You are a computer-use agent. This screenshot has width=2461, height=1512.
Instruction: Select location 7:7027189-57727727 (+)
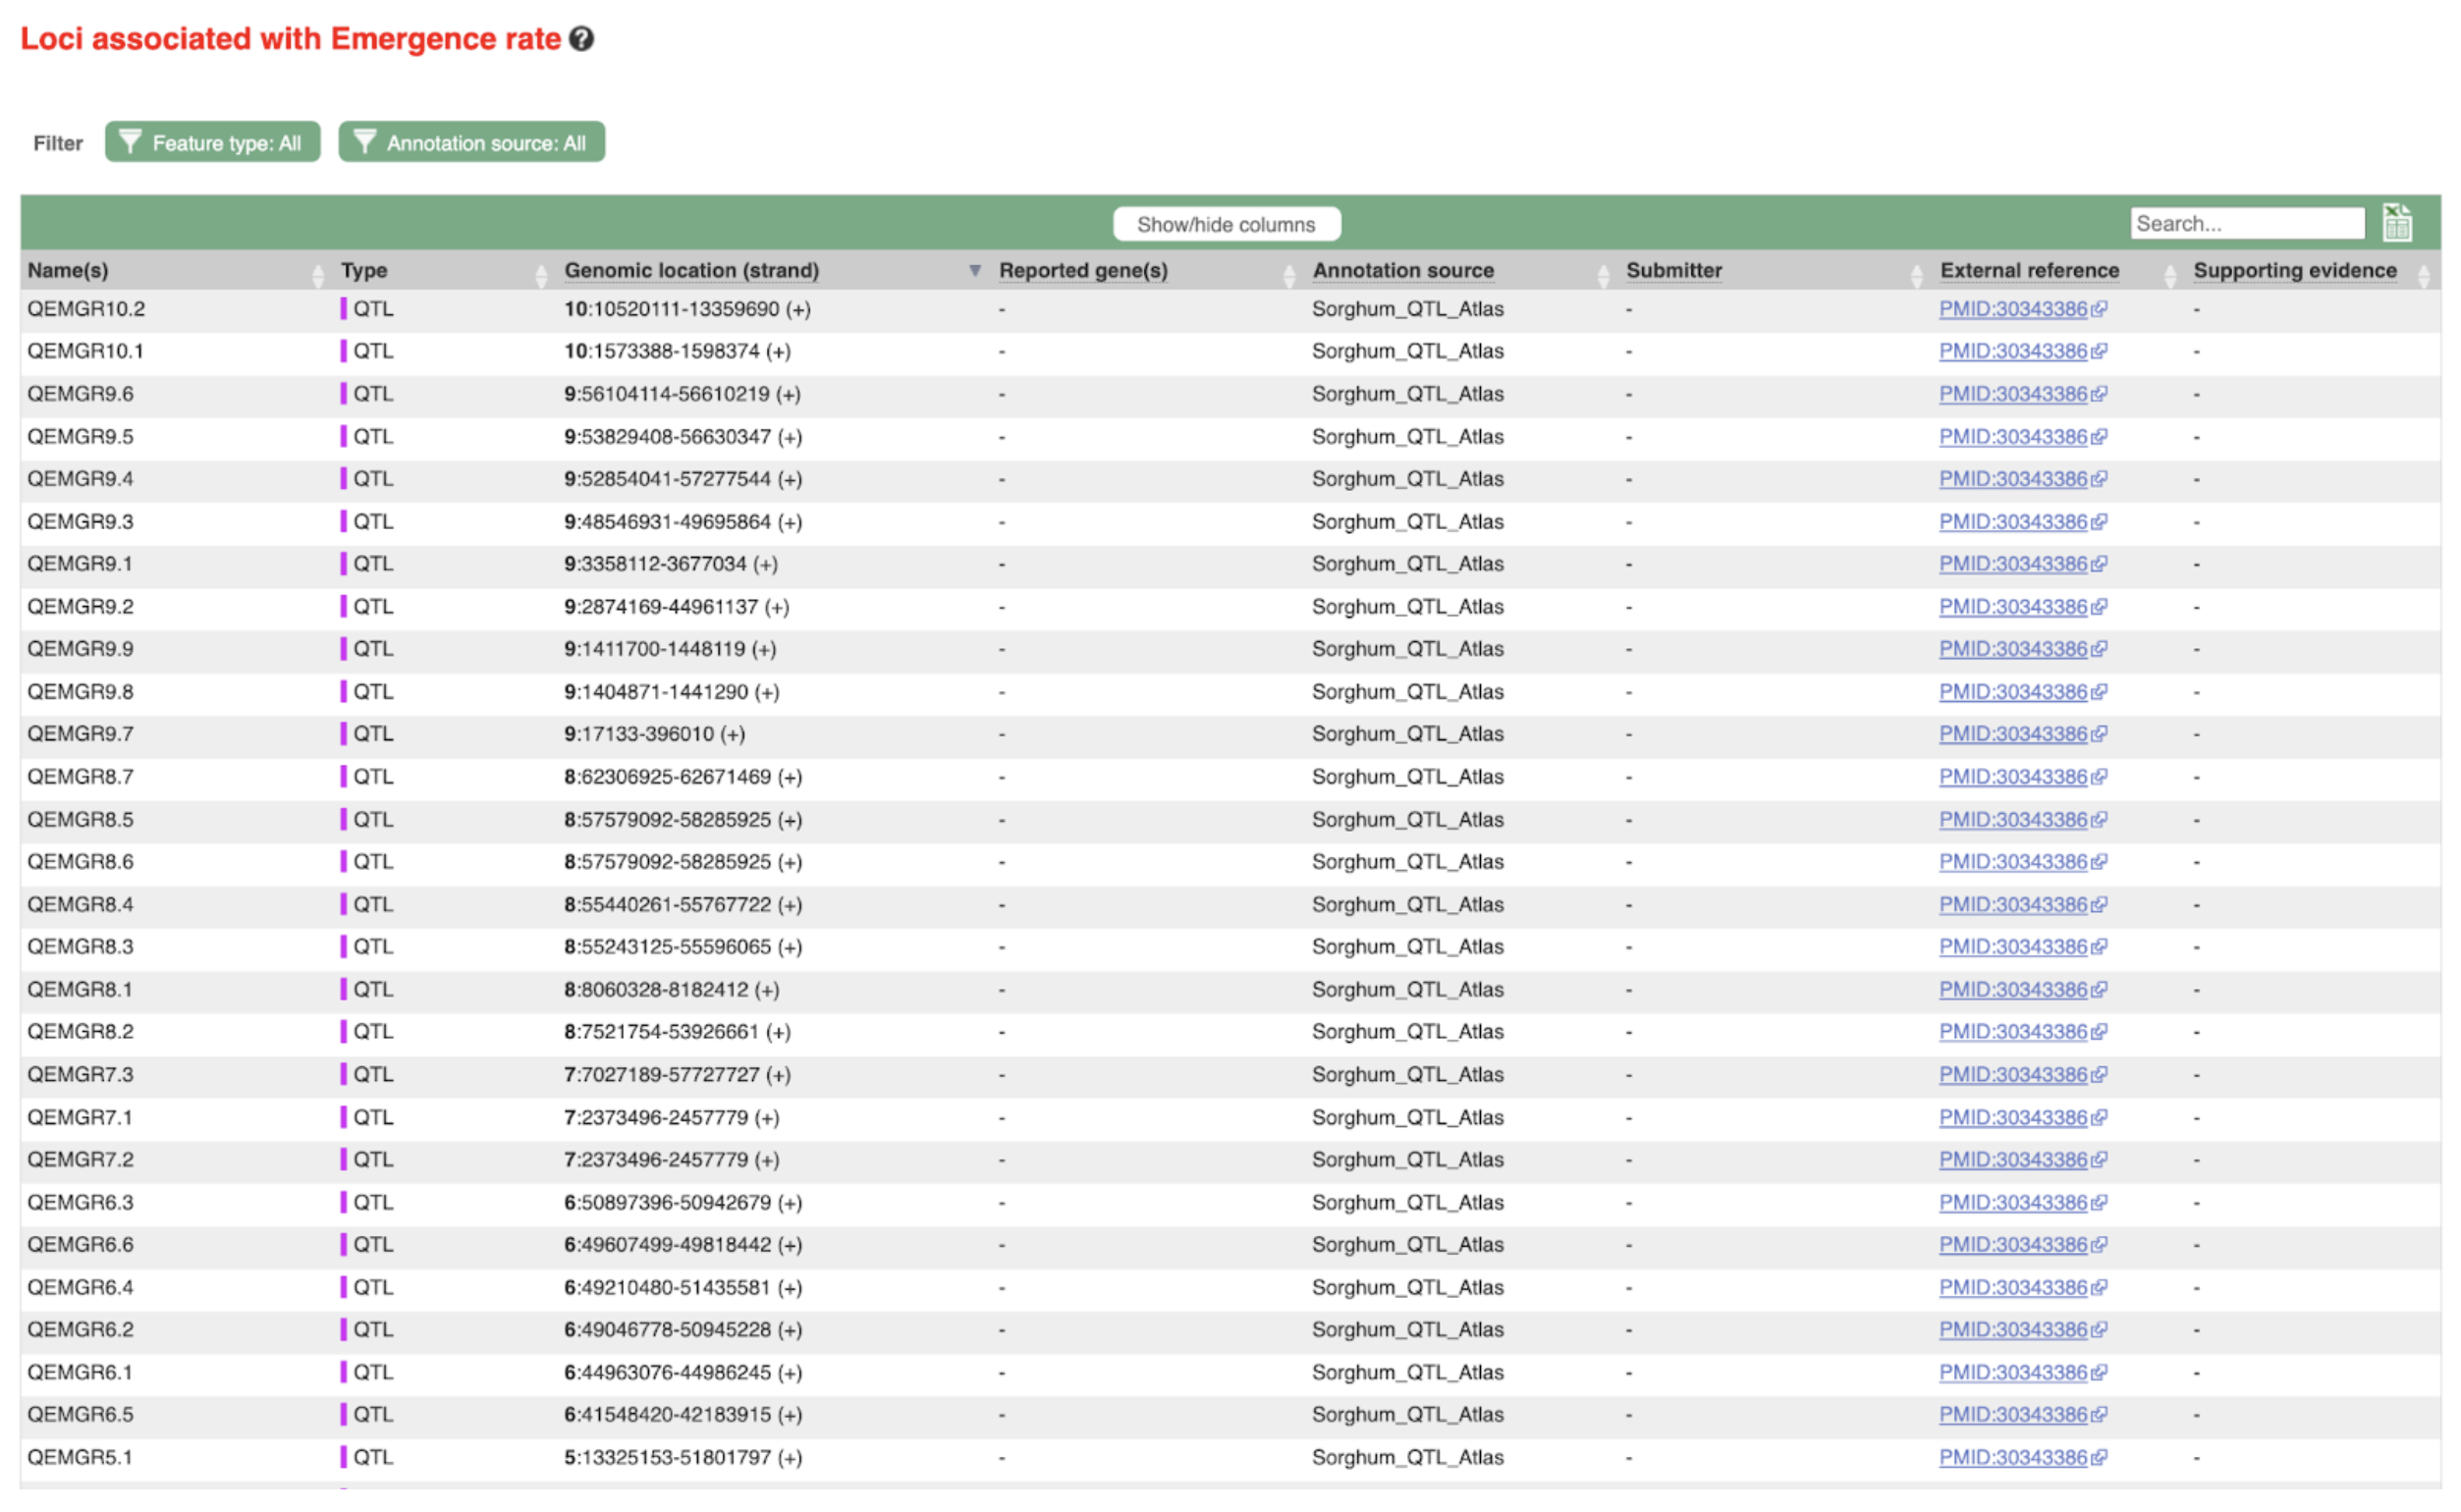tap(677, 1074)
